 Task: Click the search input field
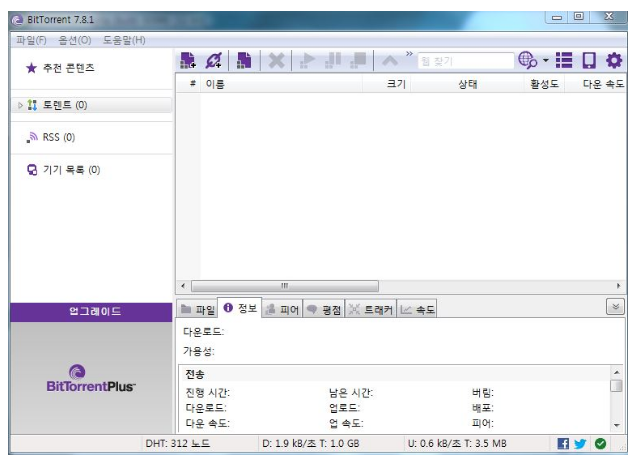coord(465,61)
